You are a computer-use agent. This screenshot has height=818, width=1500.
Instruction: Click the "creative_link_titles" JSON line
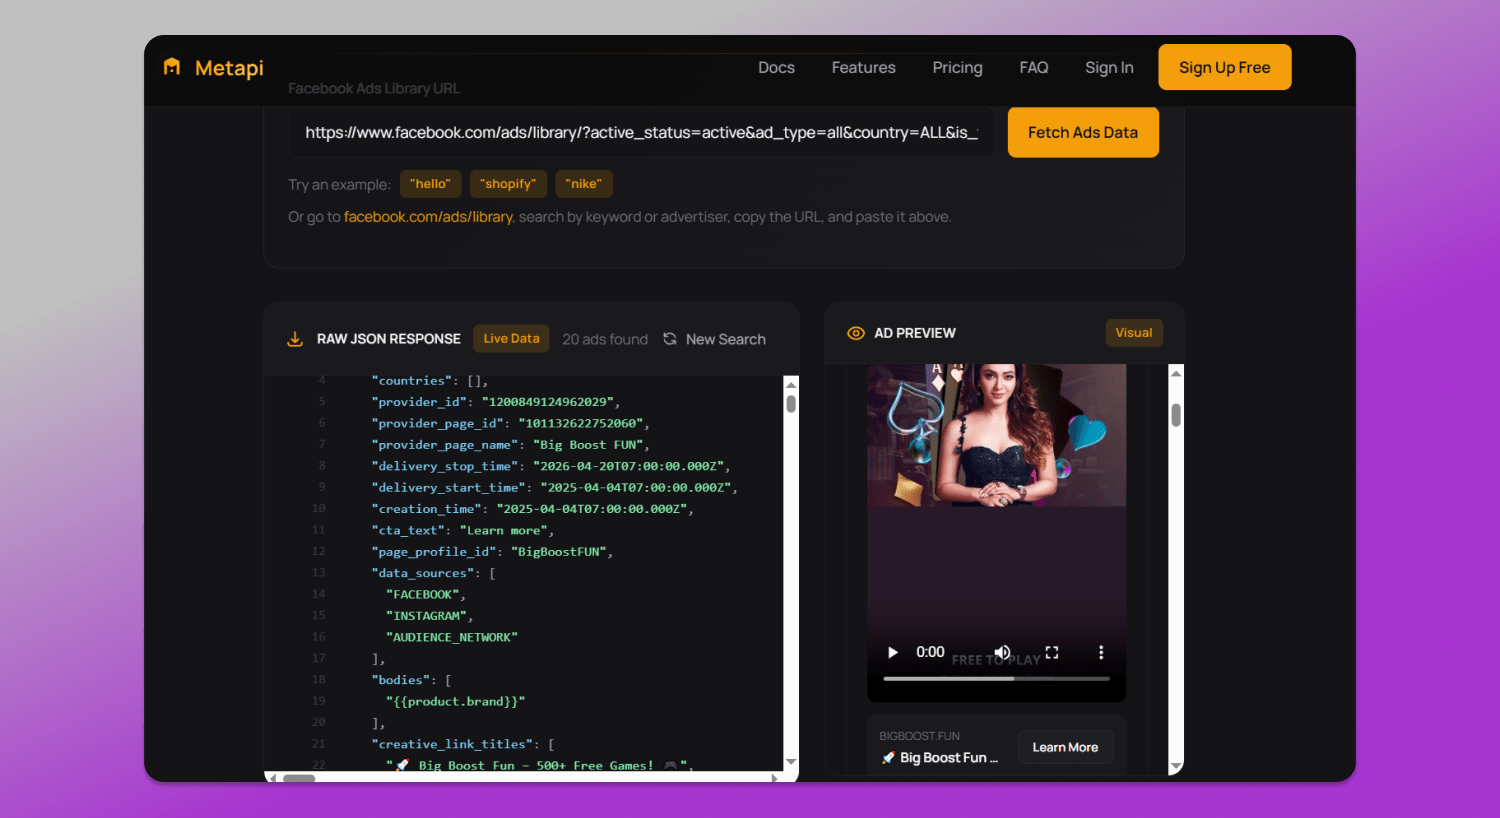pos(463,744)
